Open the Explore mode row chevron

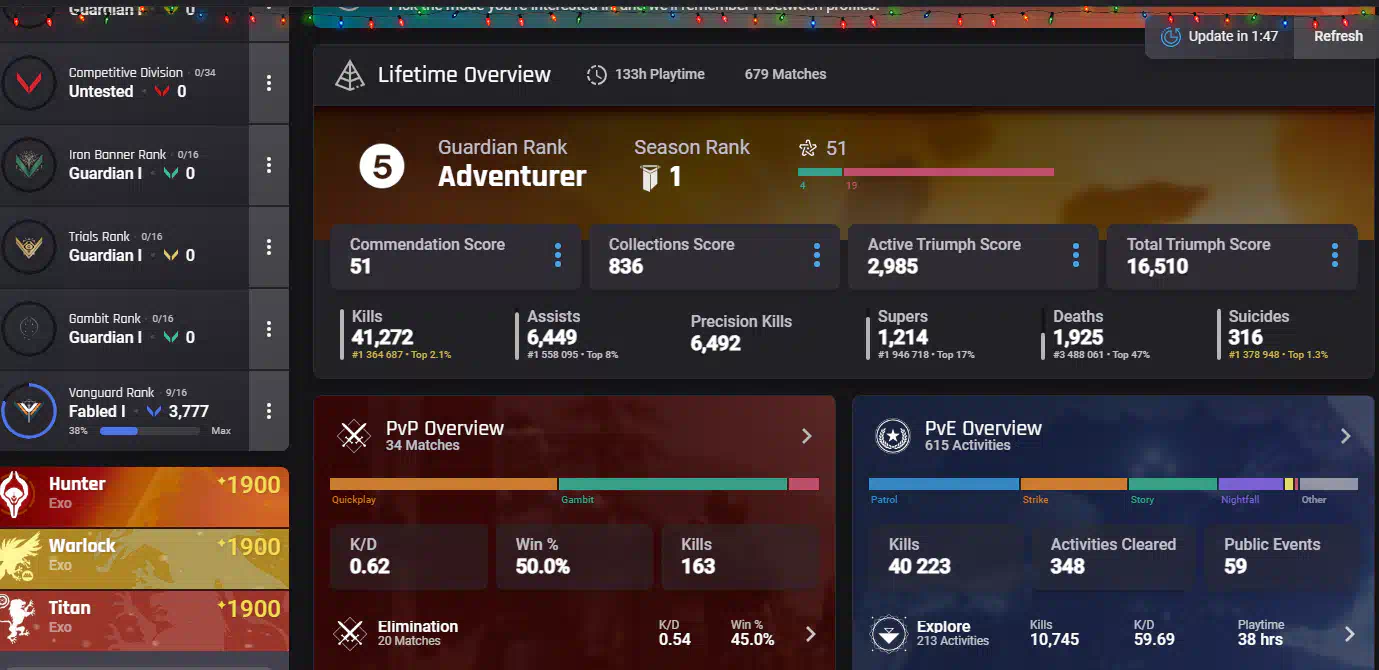[x=1349, y=634]
